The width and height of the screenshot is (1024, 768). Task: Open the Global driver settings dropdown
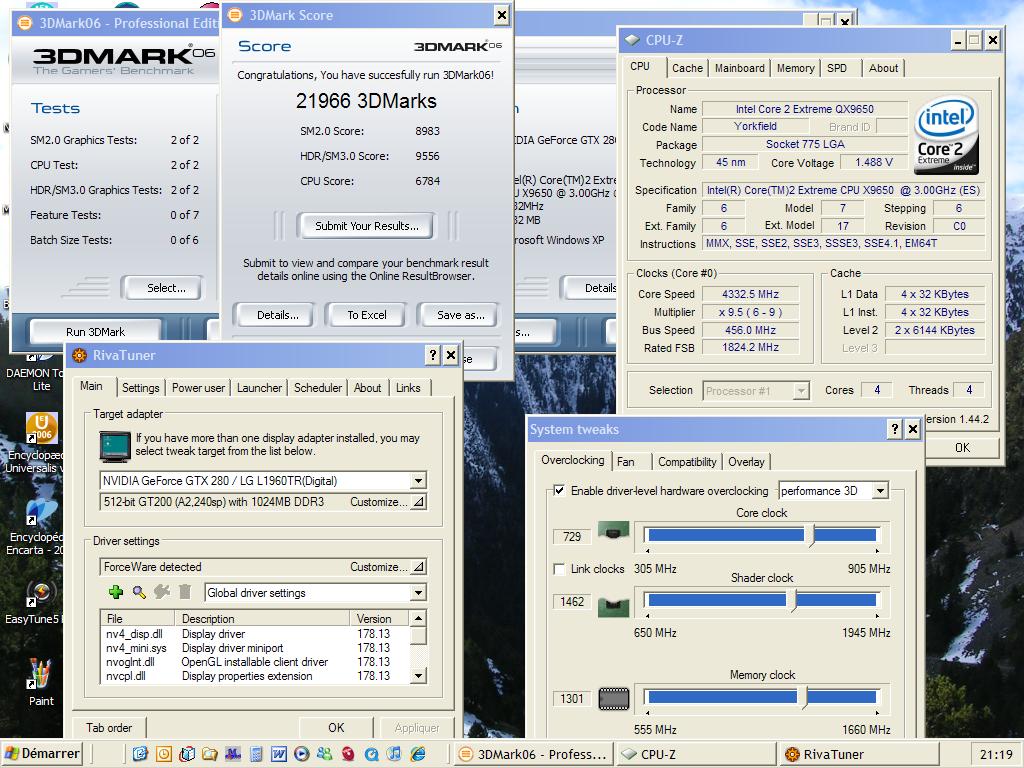tap(418, 592)
